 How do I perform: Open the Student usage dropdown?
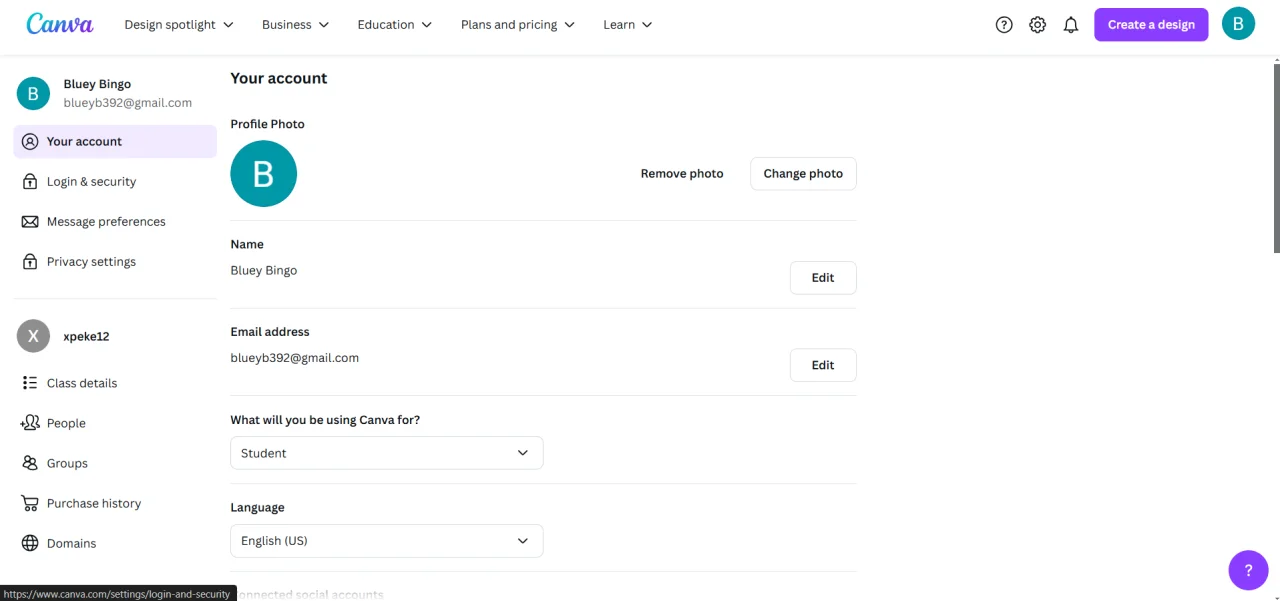click(387, 453)
